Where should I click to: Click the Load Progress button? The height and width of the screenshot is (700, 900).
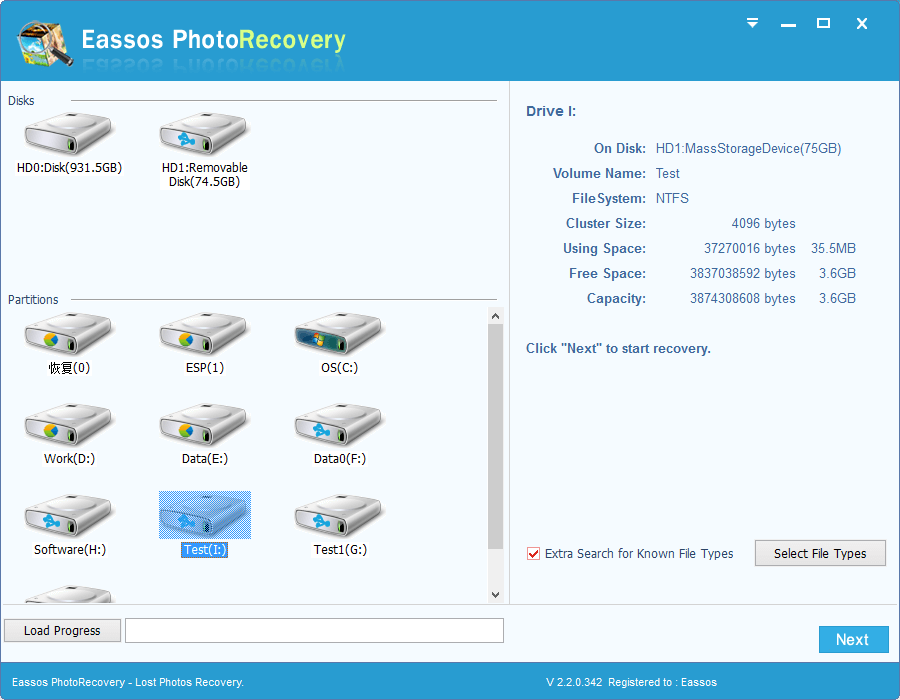pyautogui.click(x=62, y=631)
